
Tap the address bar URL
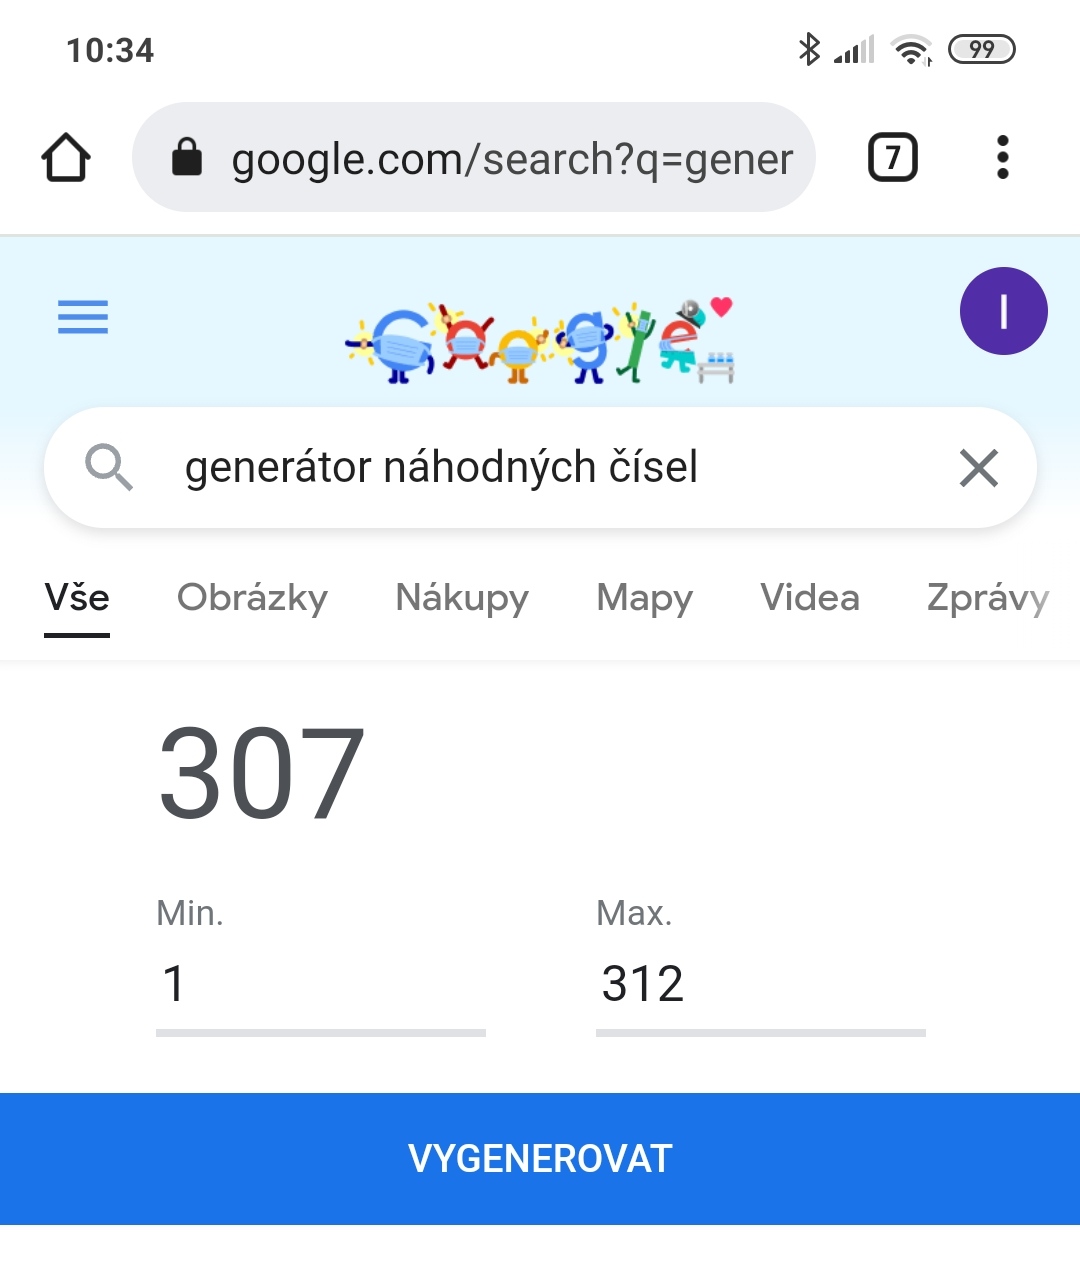[x=512, y=159]
